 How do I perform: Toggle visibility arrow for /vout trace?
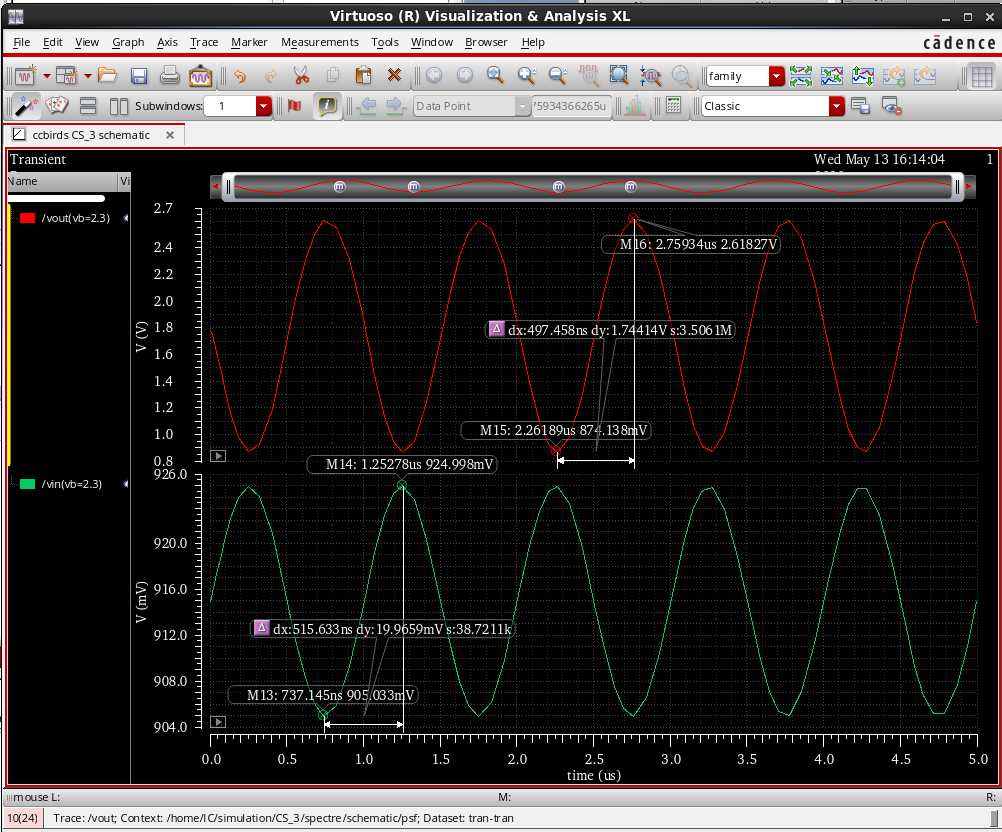[x=125, y=218]
